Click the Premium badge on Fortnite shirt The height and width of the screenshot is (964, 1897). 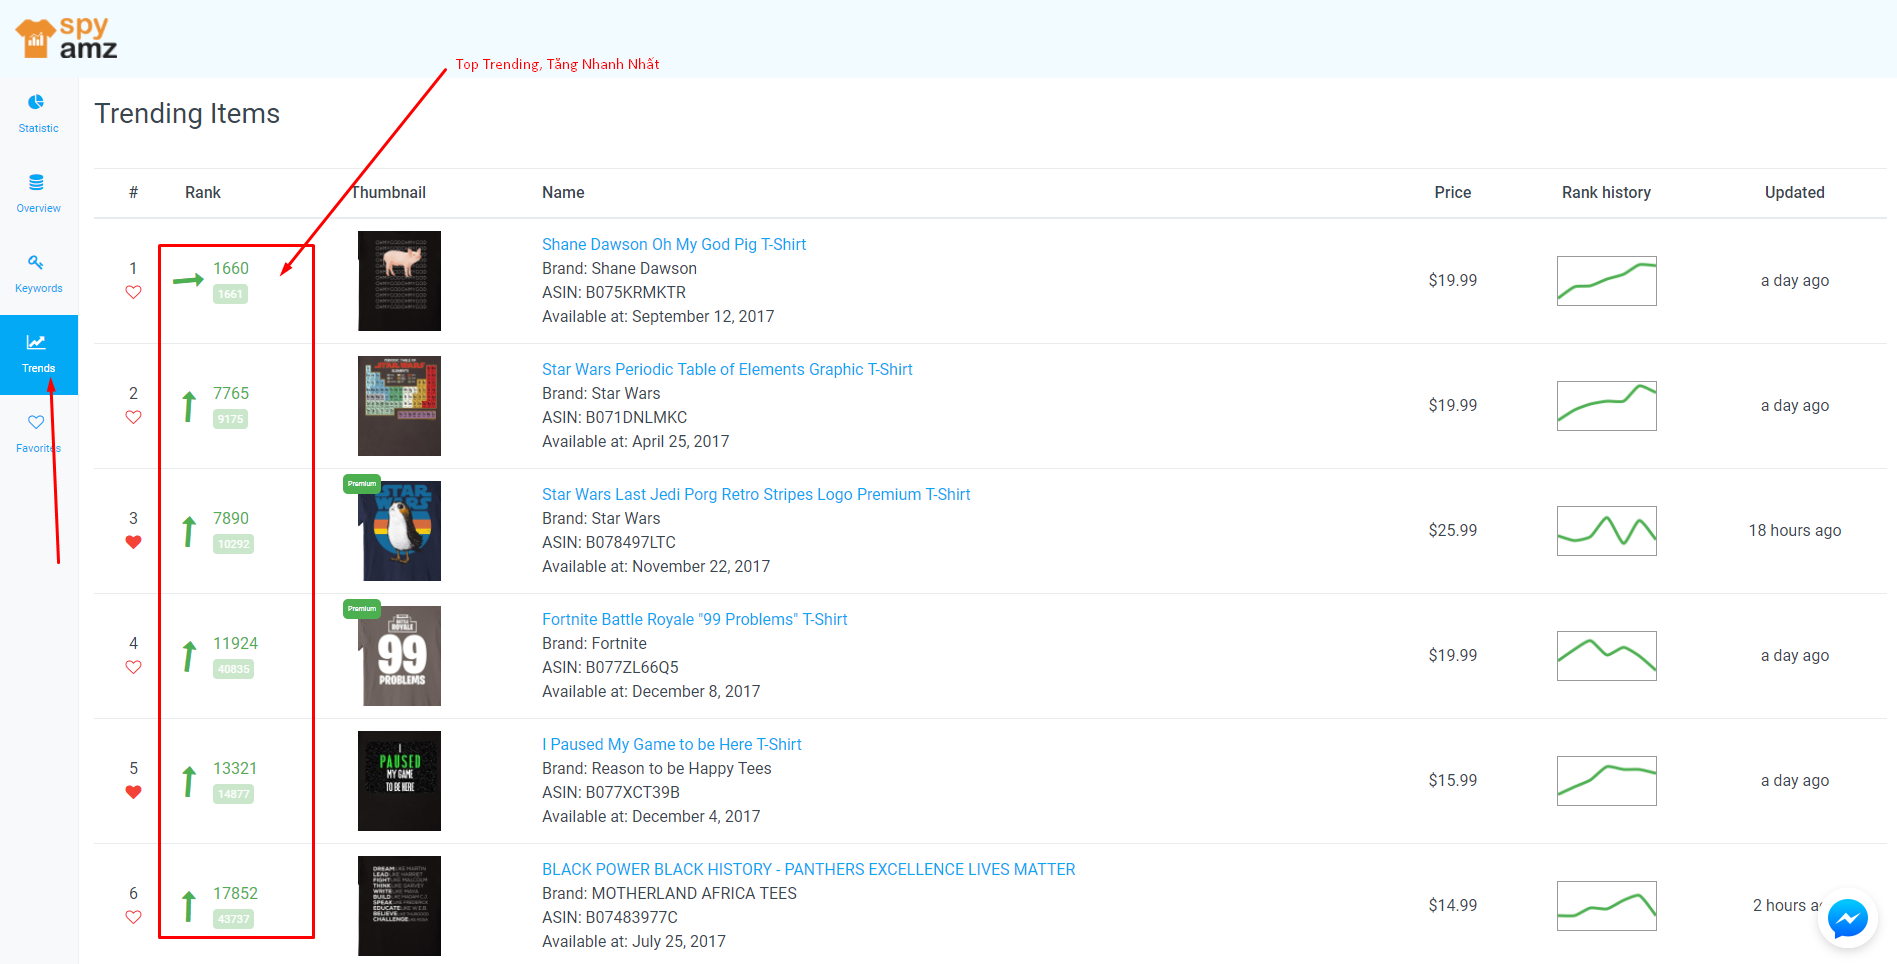coord(362,609)
